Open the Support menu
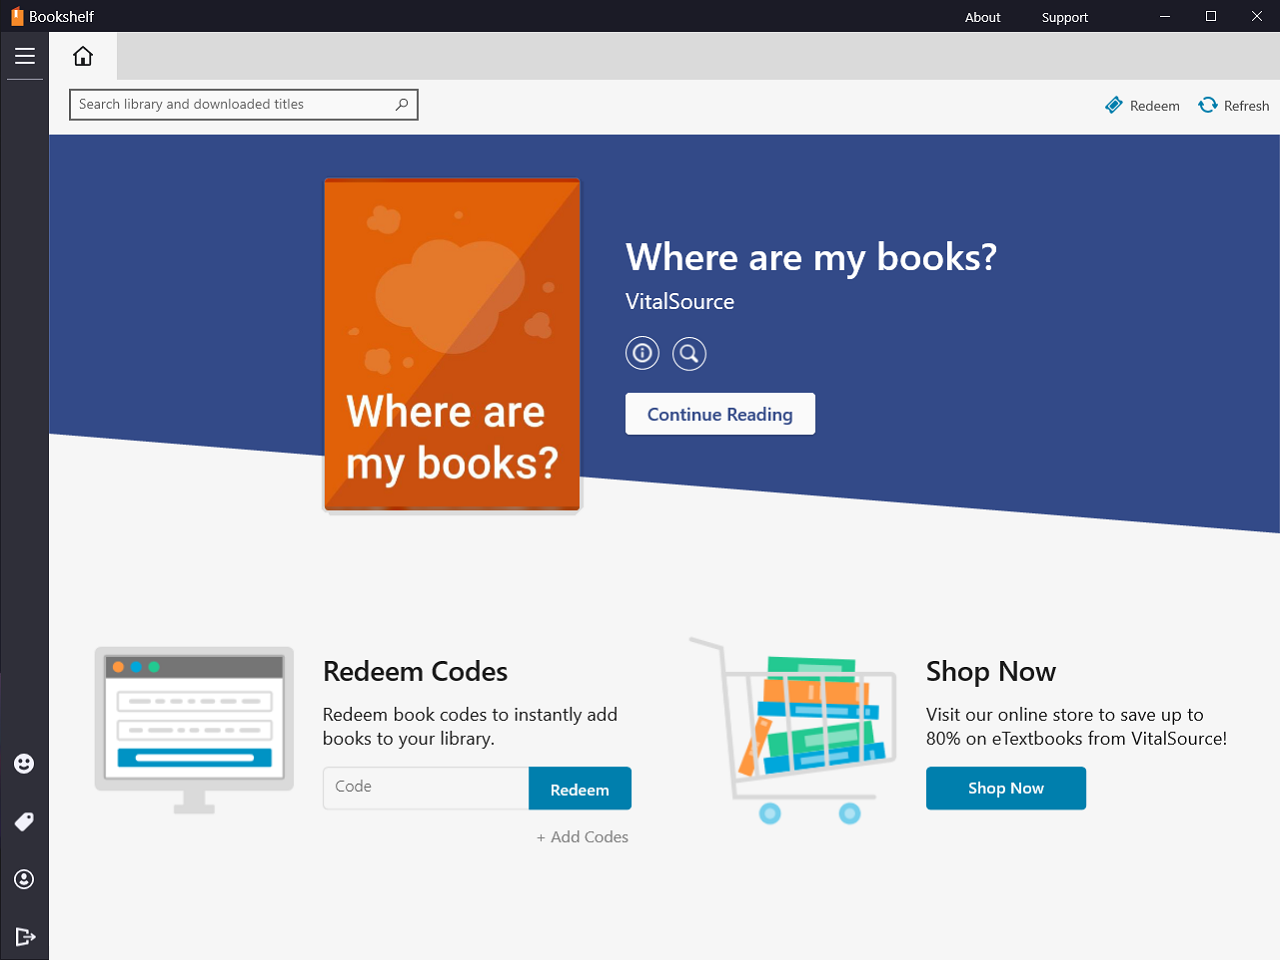 1064,17
